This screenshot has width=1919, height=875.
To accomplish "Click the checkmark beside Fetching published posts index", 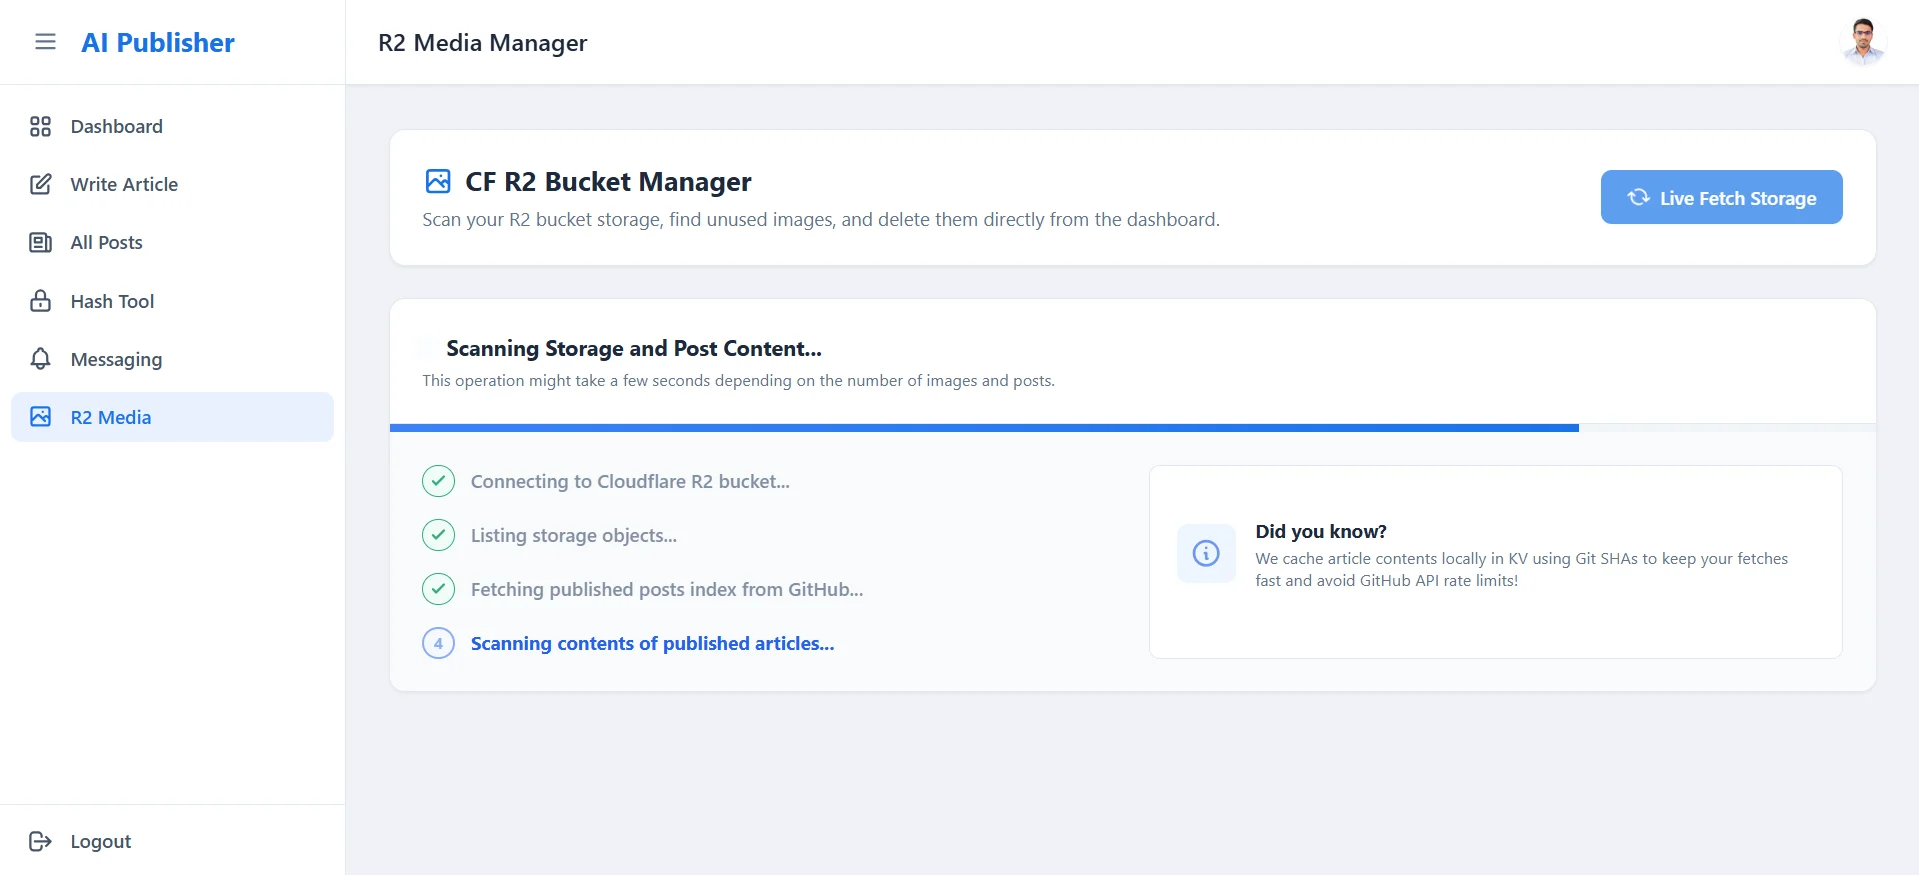I will (x=438, y=589).
